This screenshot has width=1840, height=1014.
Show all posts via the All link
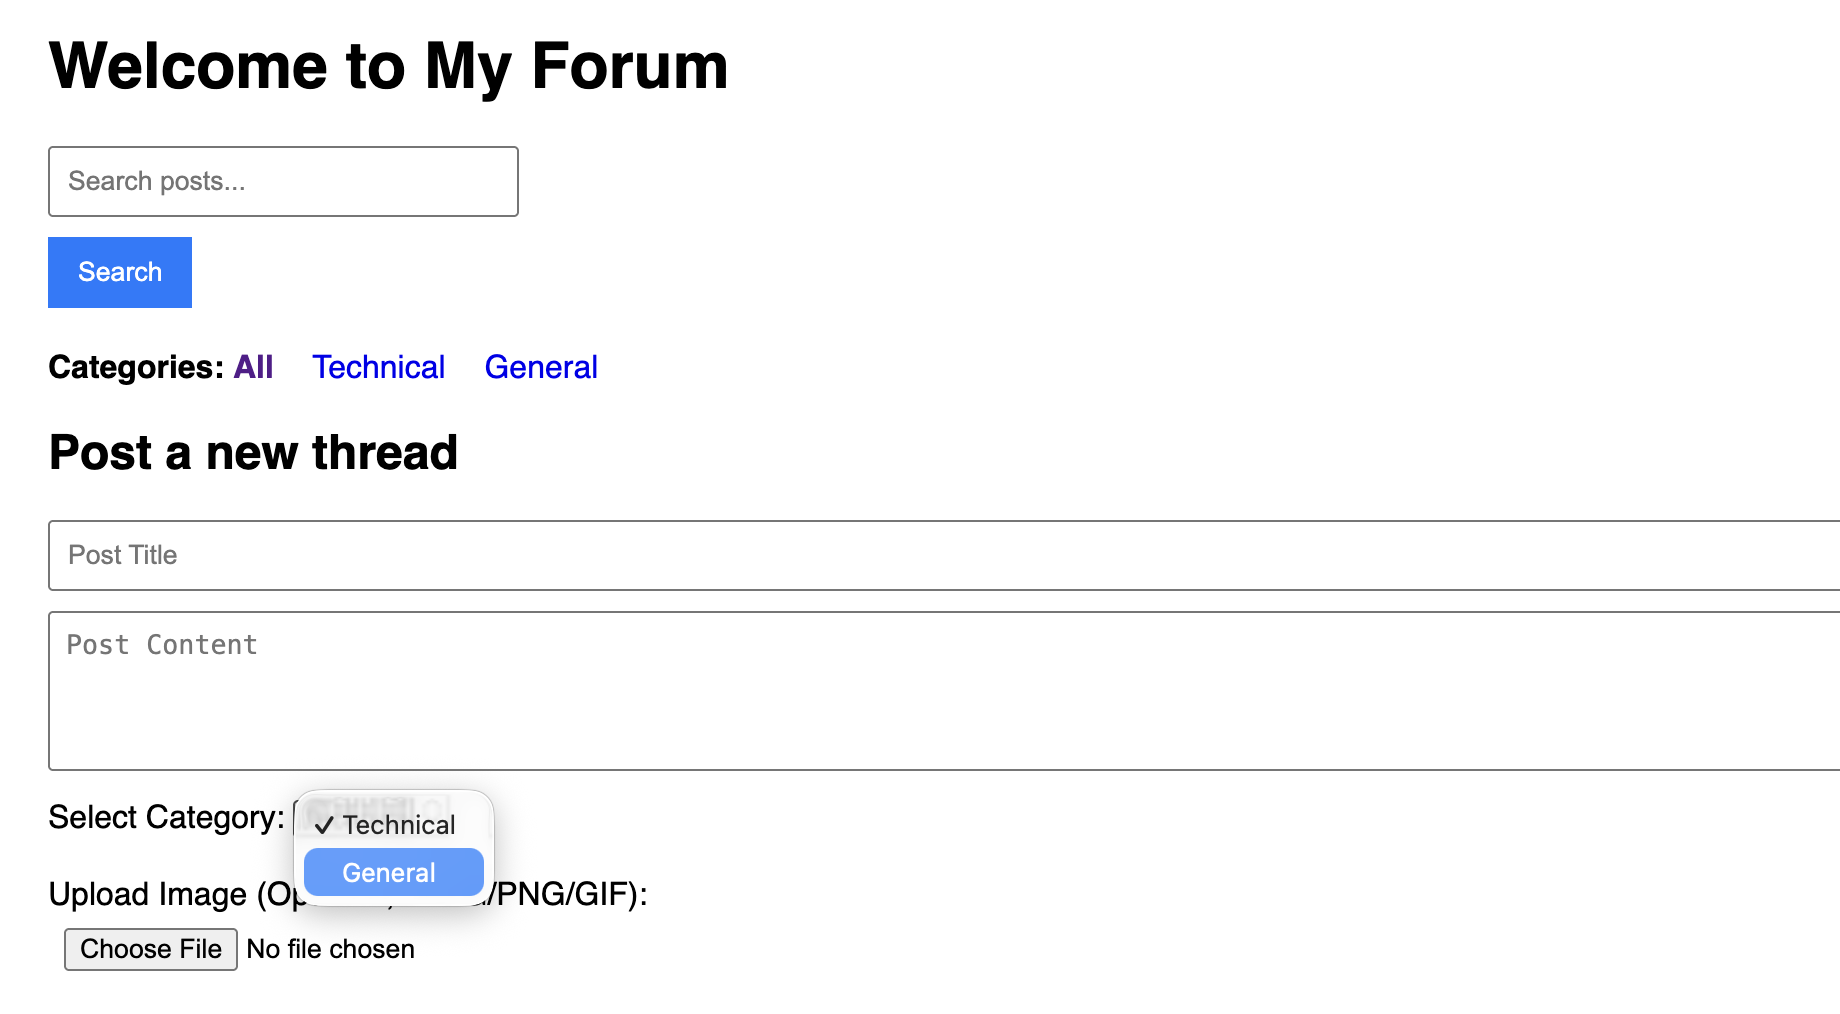253,367
